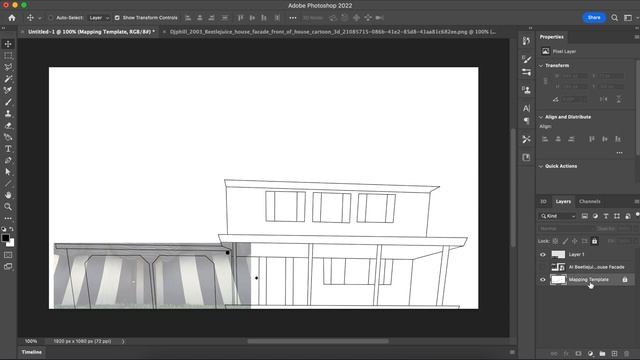This screenshot has height=360, width=640.
Task: Open the Timeline panel tab
Action: (31, 352)
